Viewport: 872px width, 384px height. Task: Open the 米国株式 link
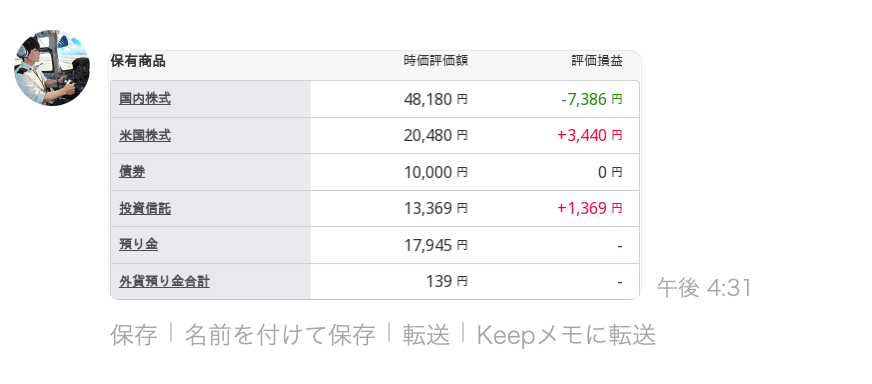(x=145, y=135)
